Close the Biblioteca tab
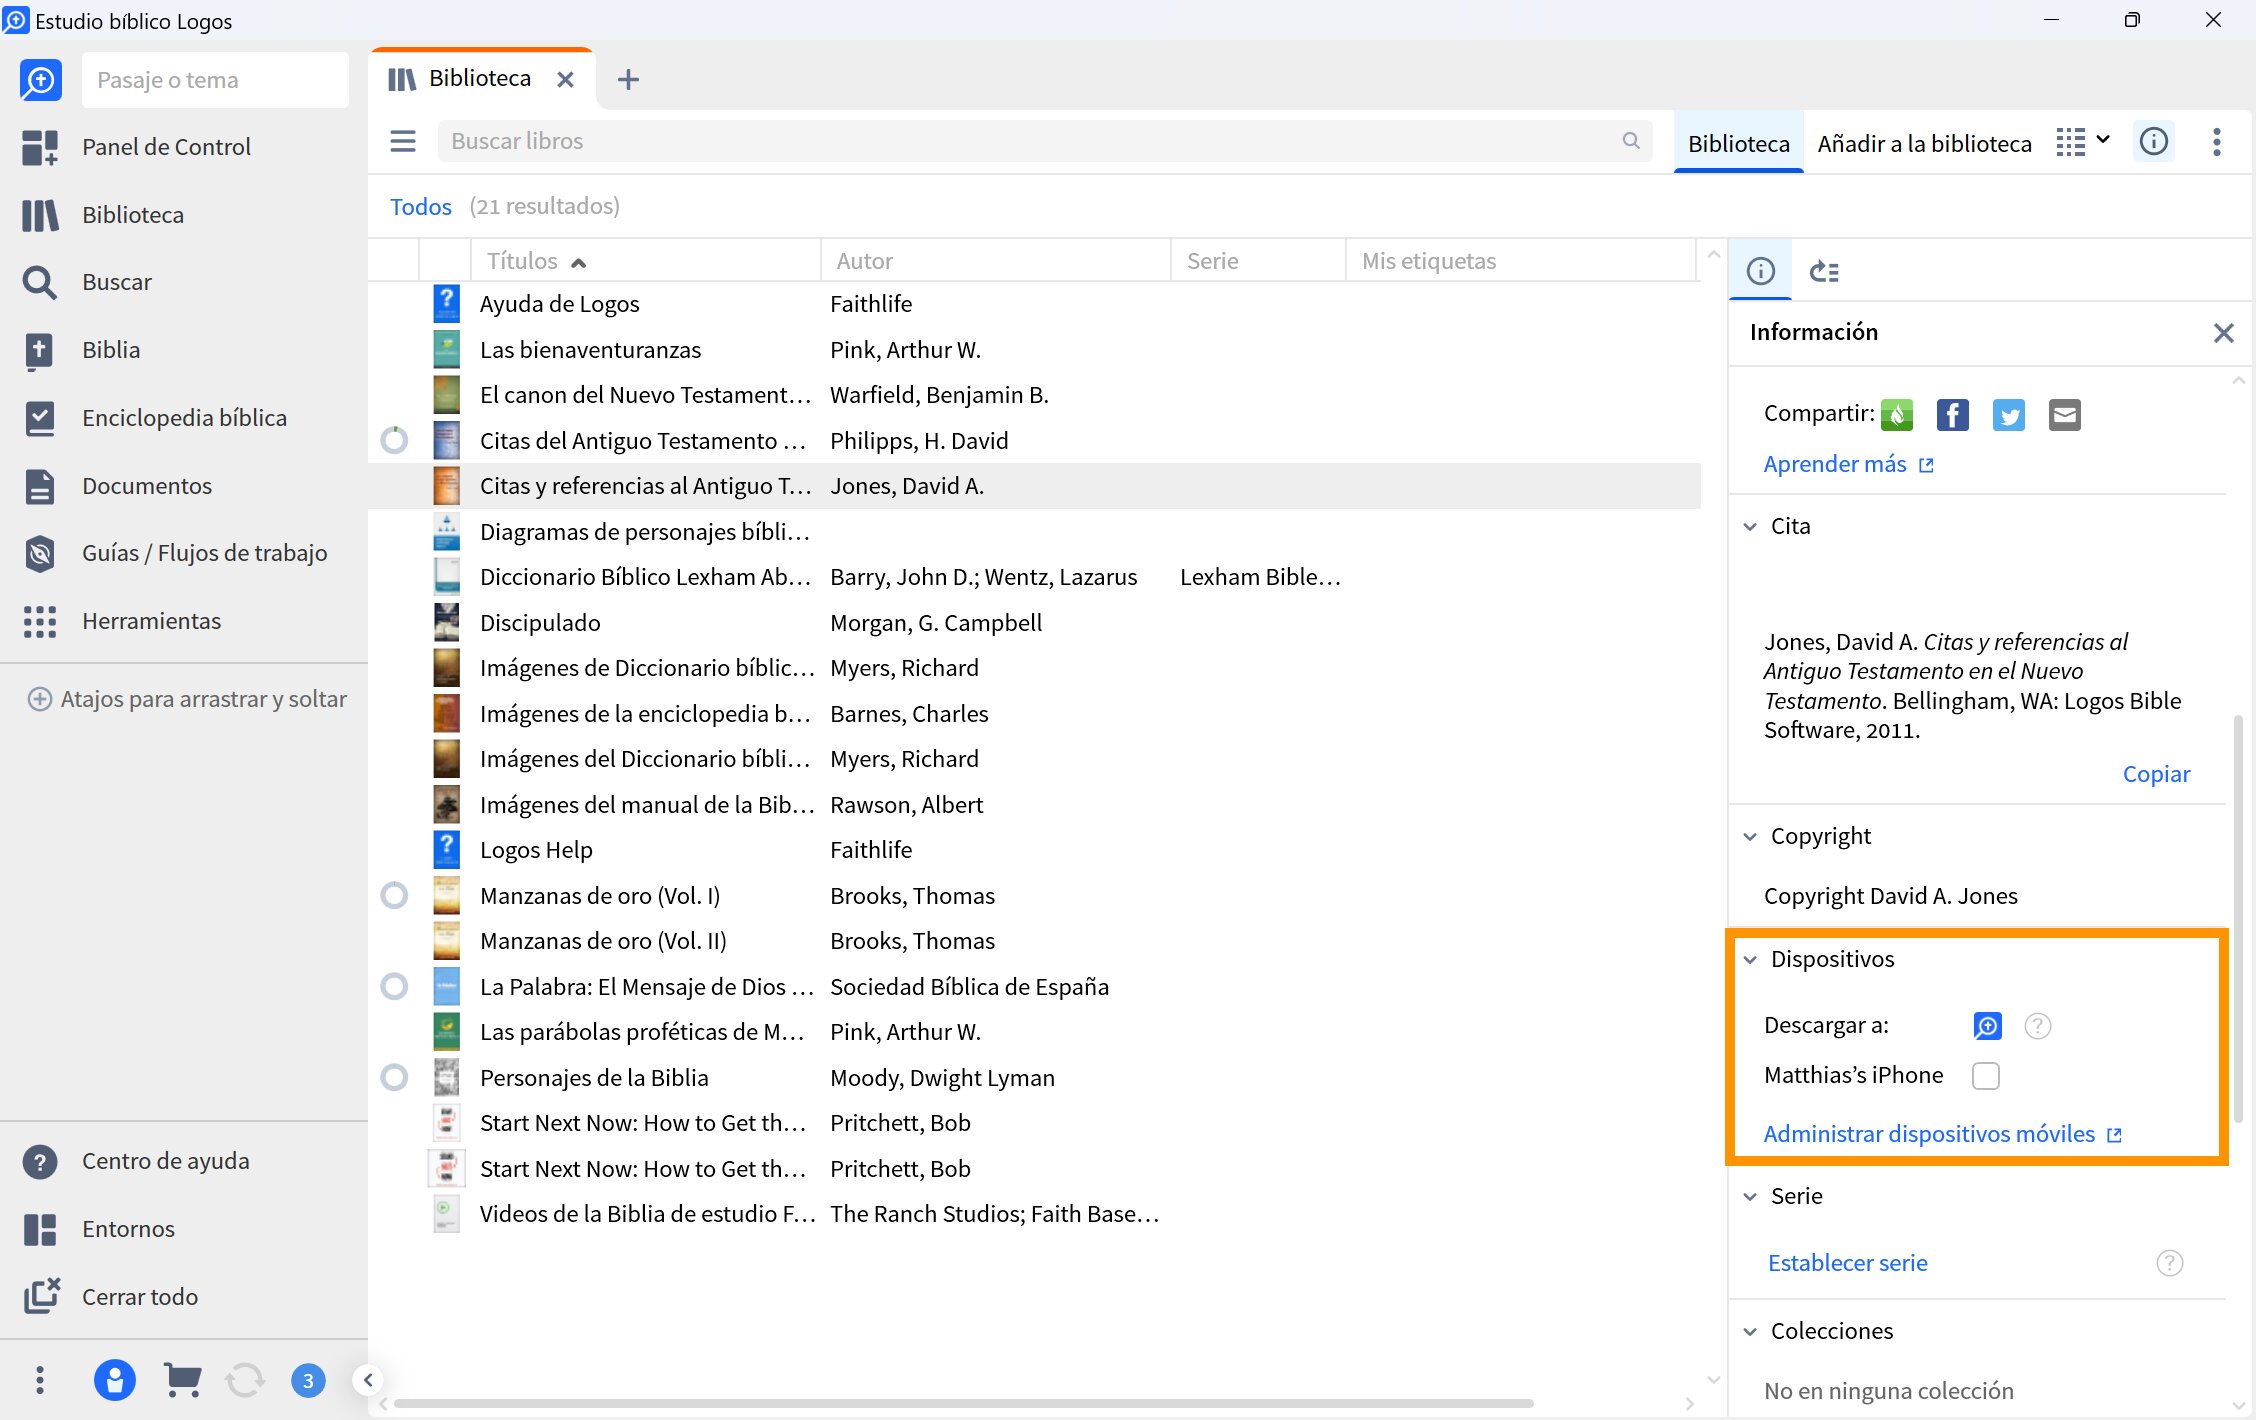Screen dimensions: 2256x1420 565,79
